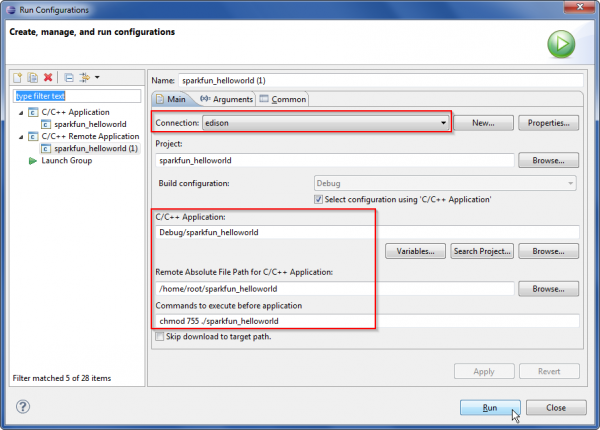This screenshot has height=430, width=600.
Task: Click the New... connection button
Action: point(483,123)
